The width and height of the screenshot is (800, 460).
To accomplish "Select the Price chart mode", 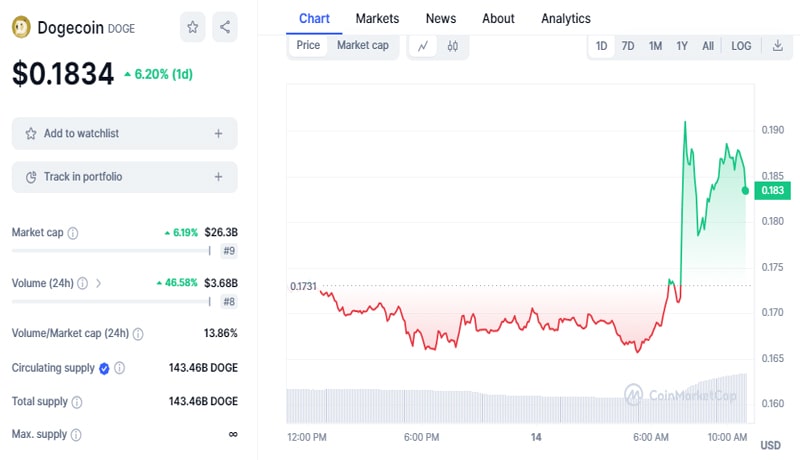I will click(308, 45).
